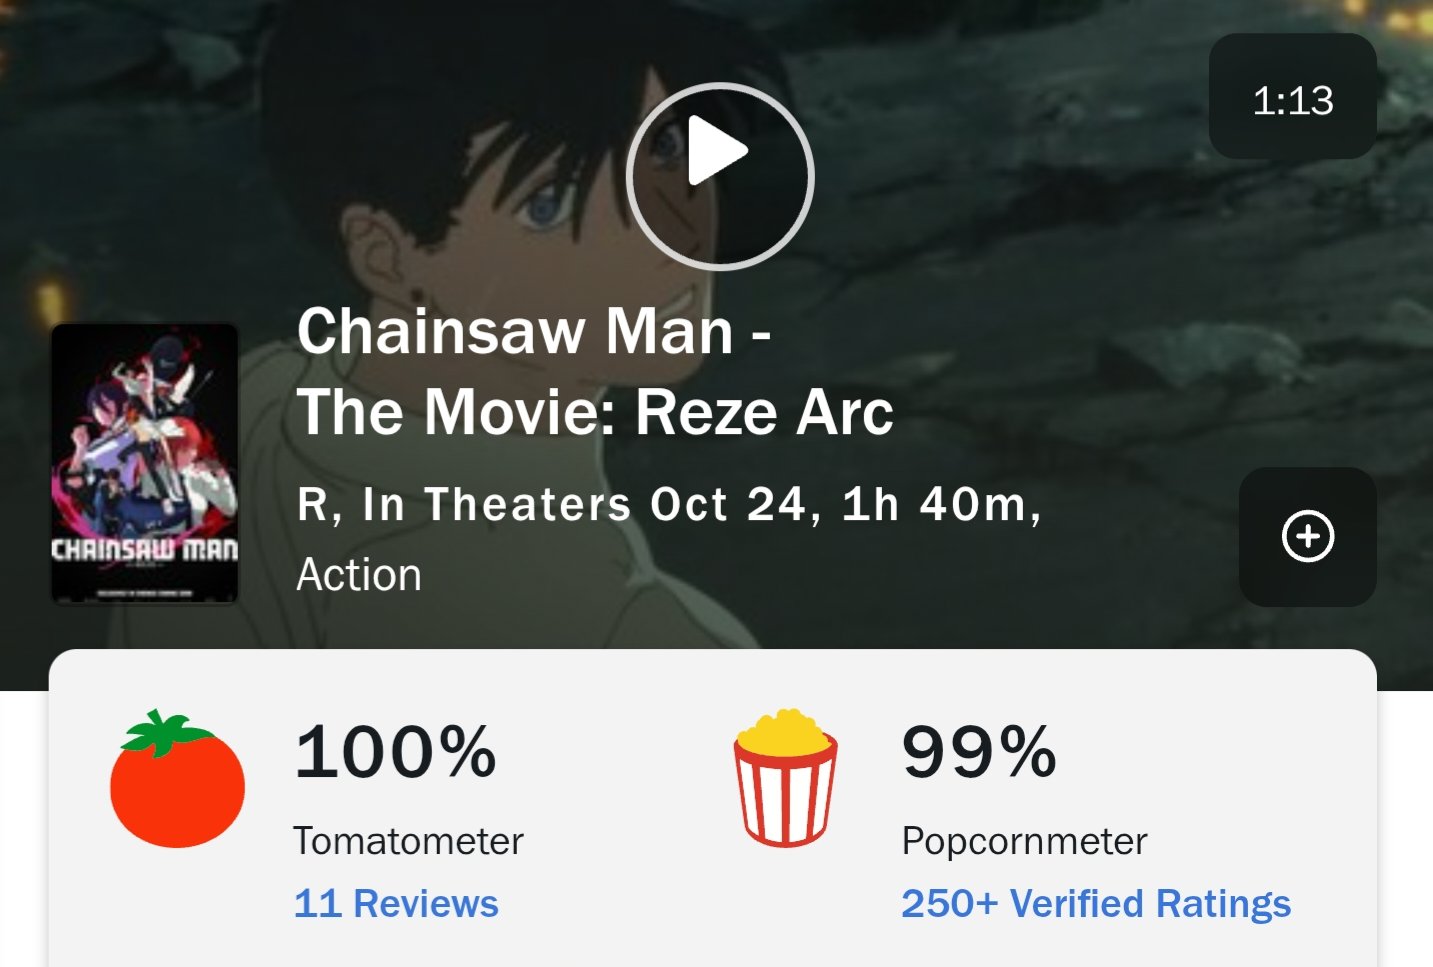Click the R rating label
Image resolution: width=1433 pixels, height=967 pixels.
click(311, 505)
